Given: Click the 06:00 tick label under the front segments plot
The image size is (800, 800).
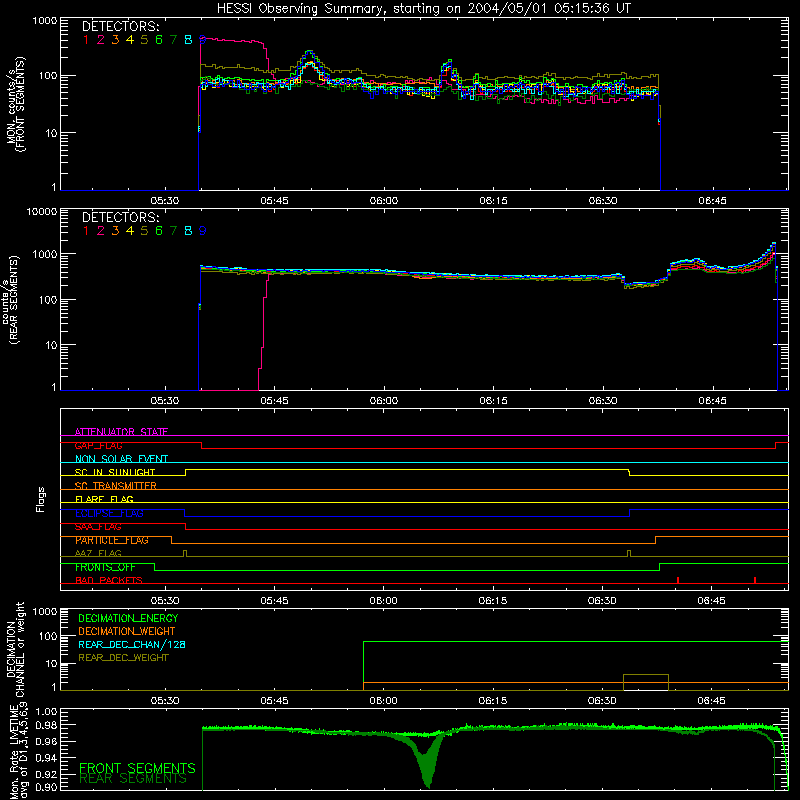Looking at the screenshot, I should pos(384,201).
